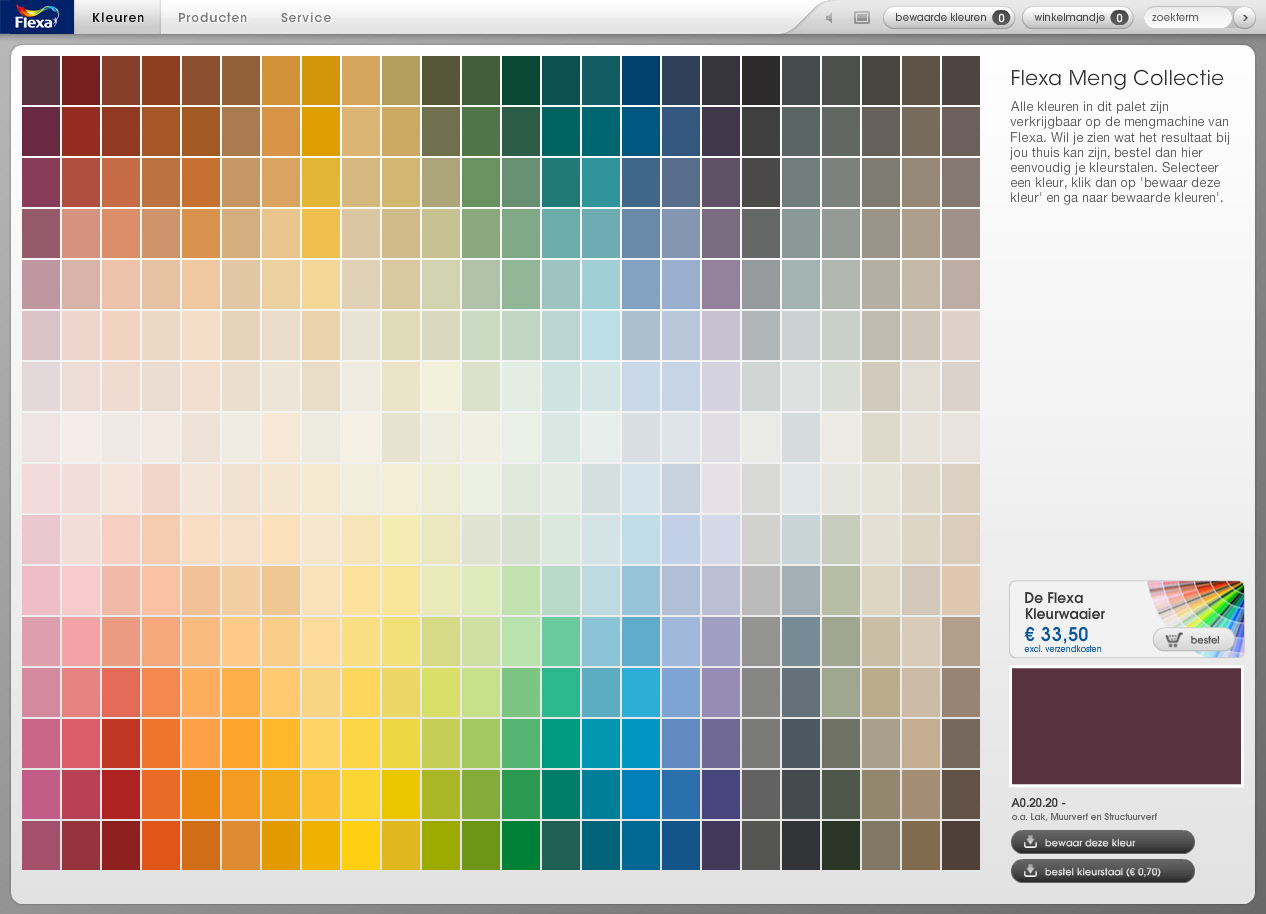
Task: Click 'excl. verzendkosten' text
Action: [1063, 649]
